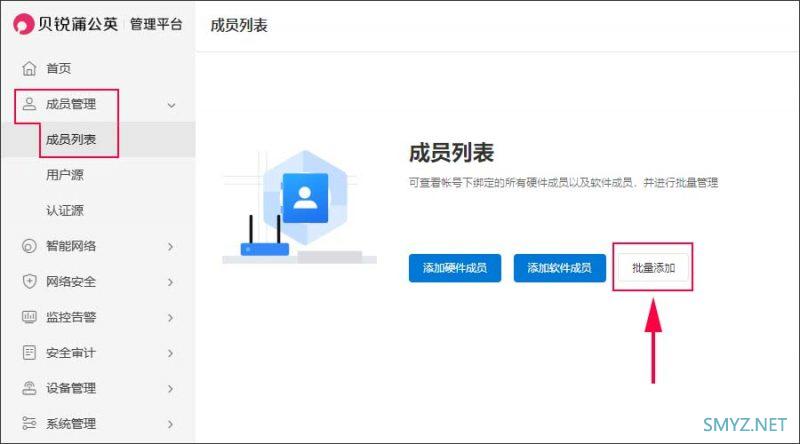Click the 智能网络 sidebar icon
This screenshot has width=800, height=444.
pyautogui.click(x=28, y=246)
